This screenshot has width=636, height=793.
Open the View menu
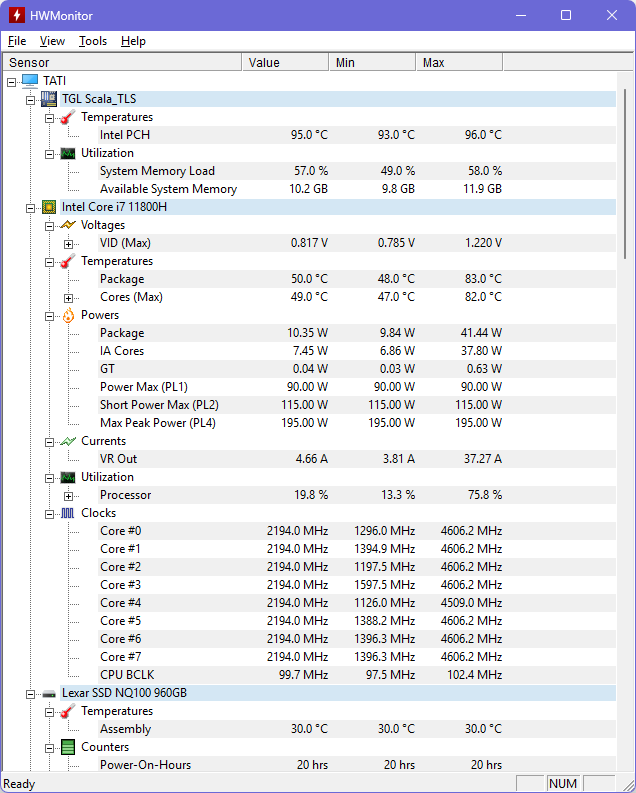click(52, 41)
